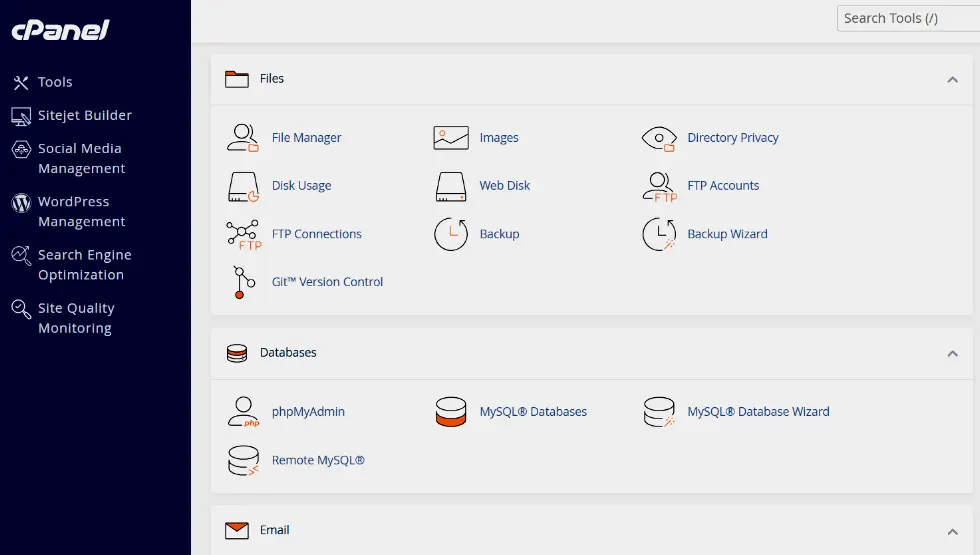Open the MySQL Database Wizard link
This screenshot has width=980, height=555.
[758, 412]
